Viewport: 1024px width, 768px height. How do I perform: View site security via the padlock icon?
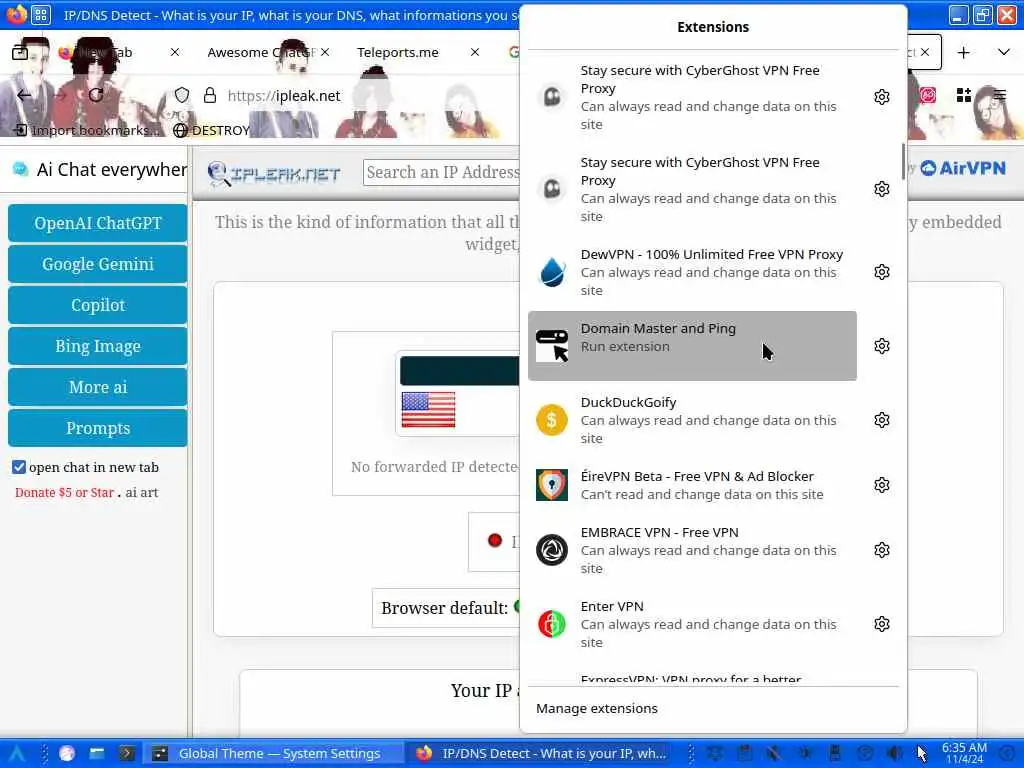[x=210, y=95]
